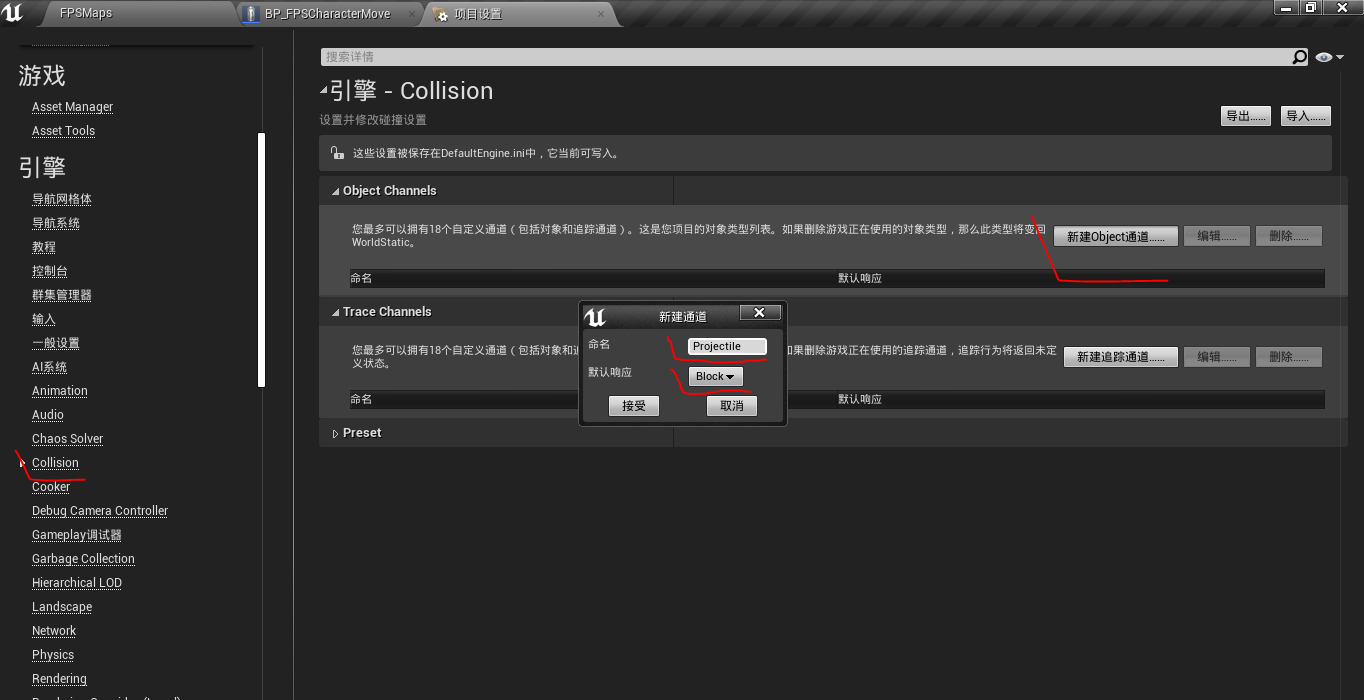Image resolution: width=1364 pixels, height=700 pixels.
Task: Click the Trace Channels 删除 button
Action: [x=1289, y=357]
